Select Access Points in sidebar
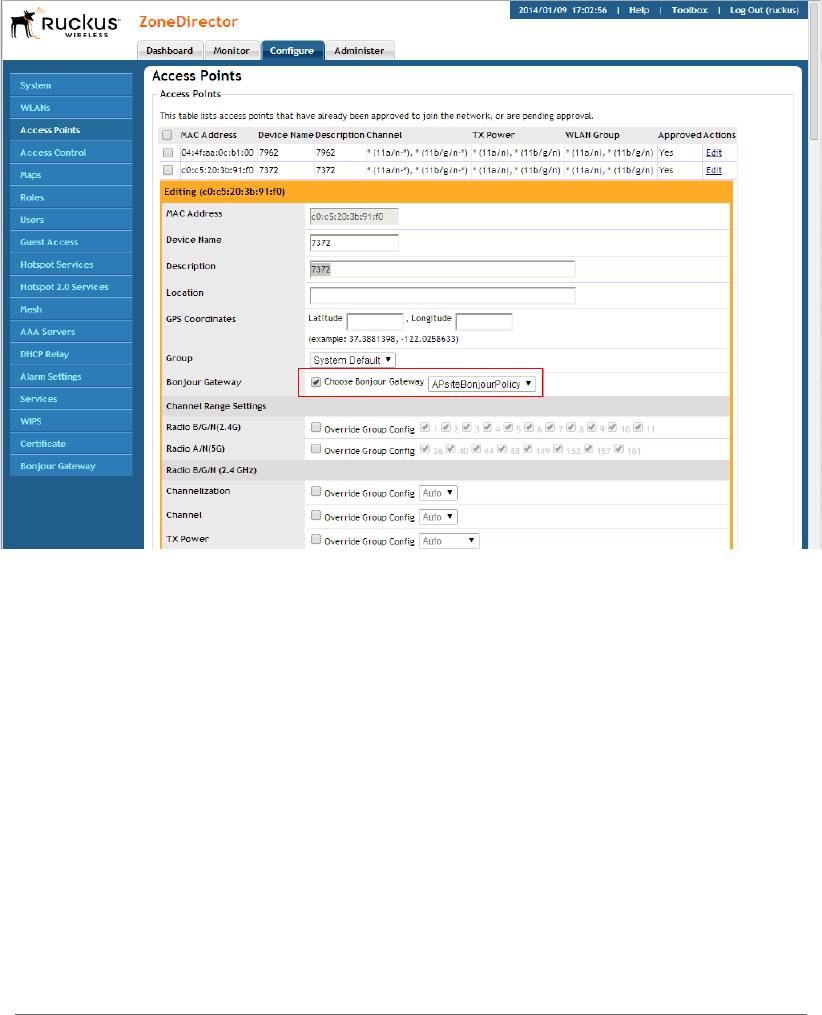Viewport: 822px width, 1015px height. (71, 130)
